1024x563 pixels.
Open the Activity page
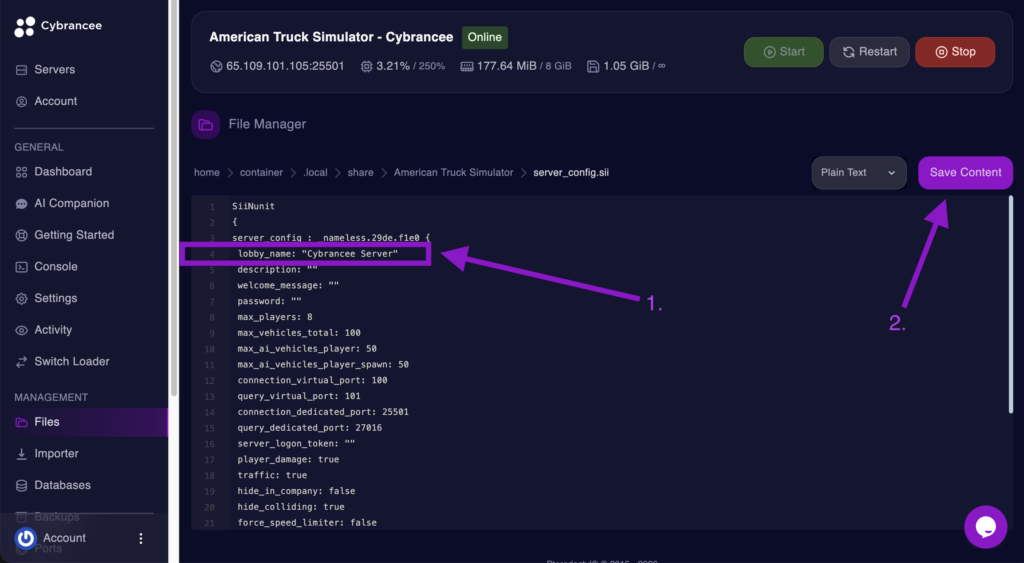[x=53, y=330]
